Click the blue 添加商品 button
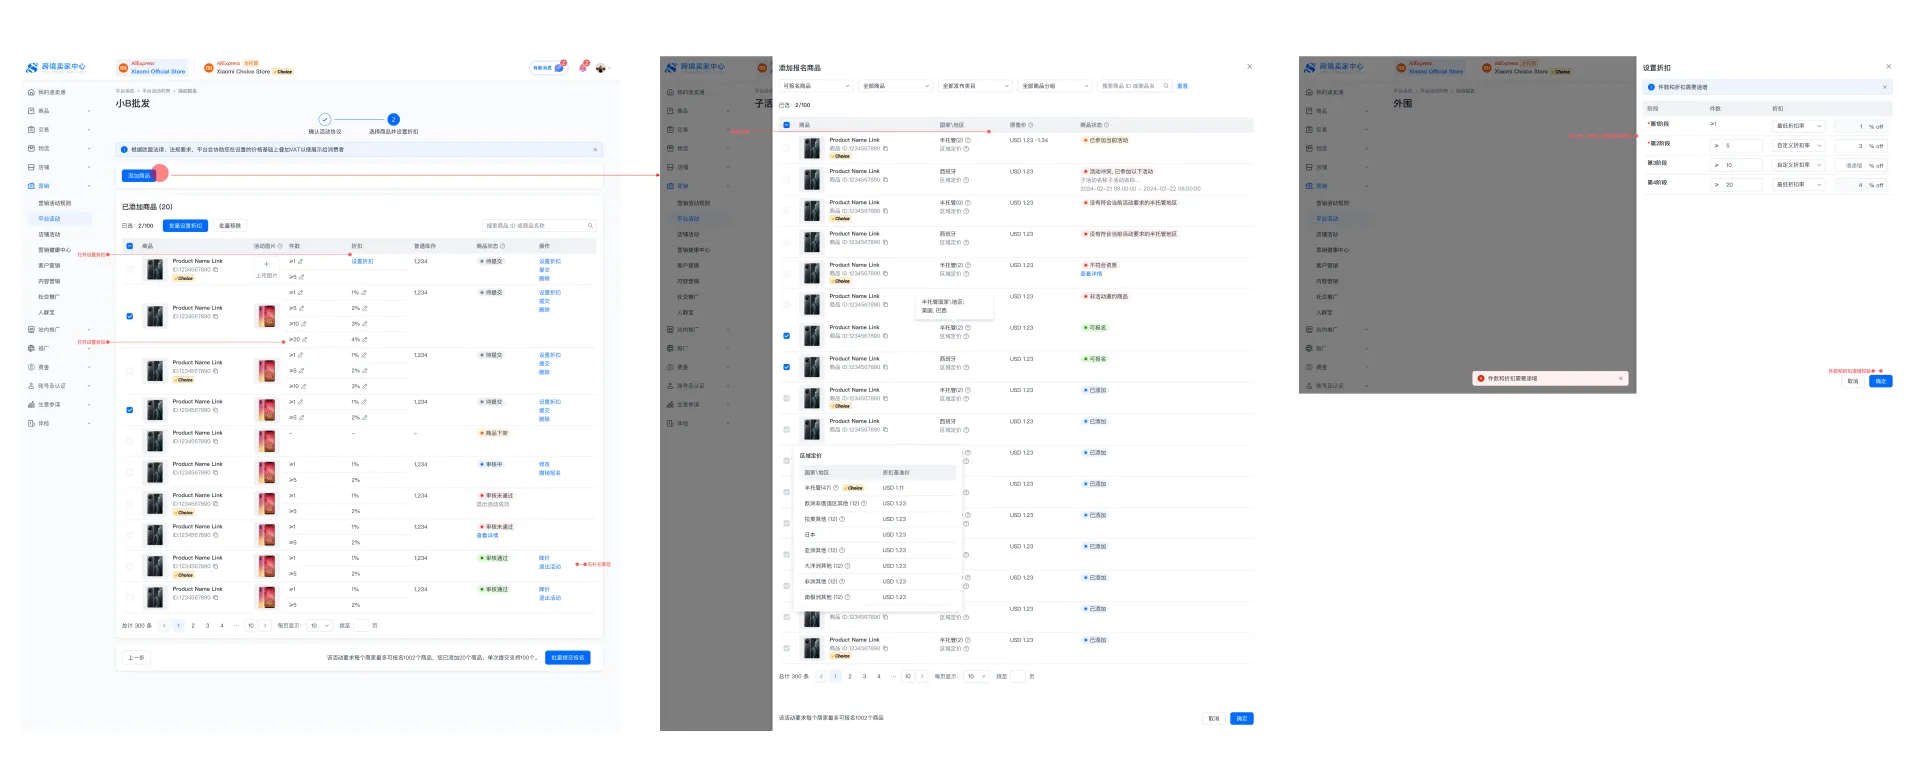This screenshot has height=772, width=1920. pyautogui.click(x=138, y=176)
